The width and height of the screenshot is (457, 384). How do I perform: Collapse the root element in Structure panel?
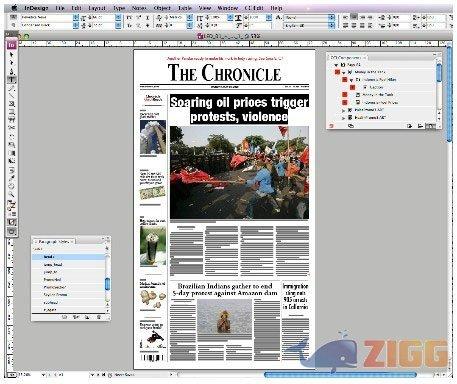(336, 65)
